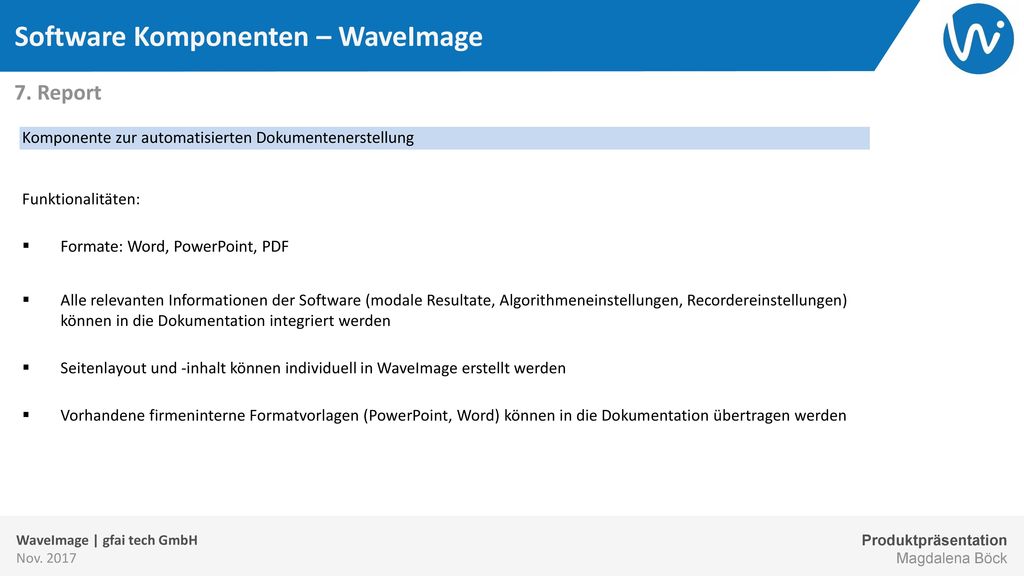Click the 7. Report subtitle
This screenshot has height=576, width=1024.
click(x=57, y=93)
